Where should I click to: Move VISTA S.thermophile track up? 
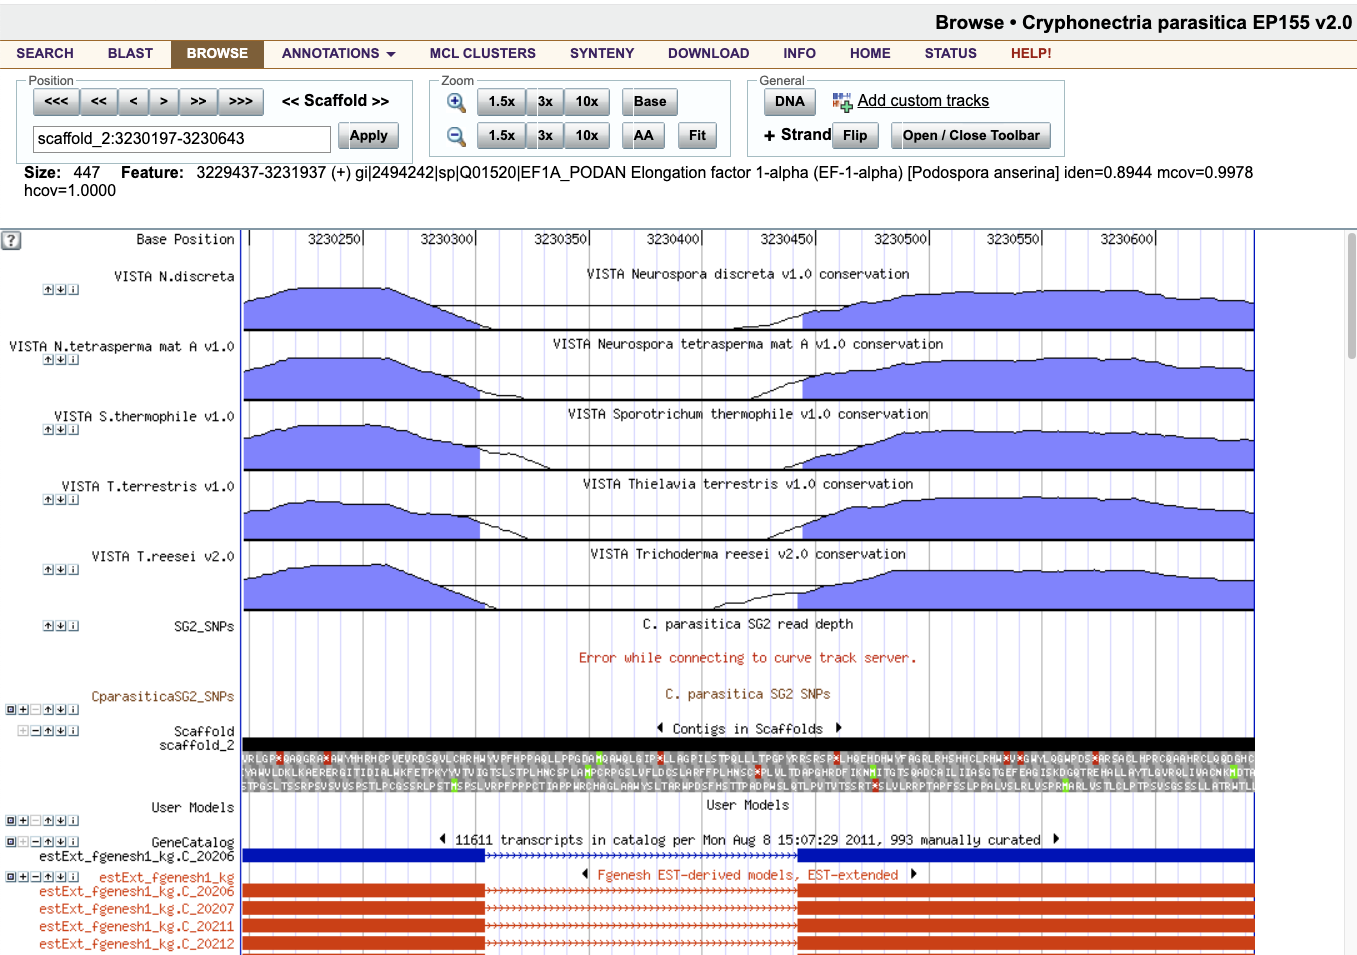(x=48, y=430)
